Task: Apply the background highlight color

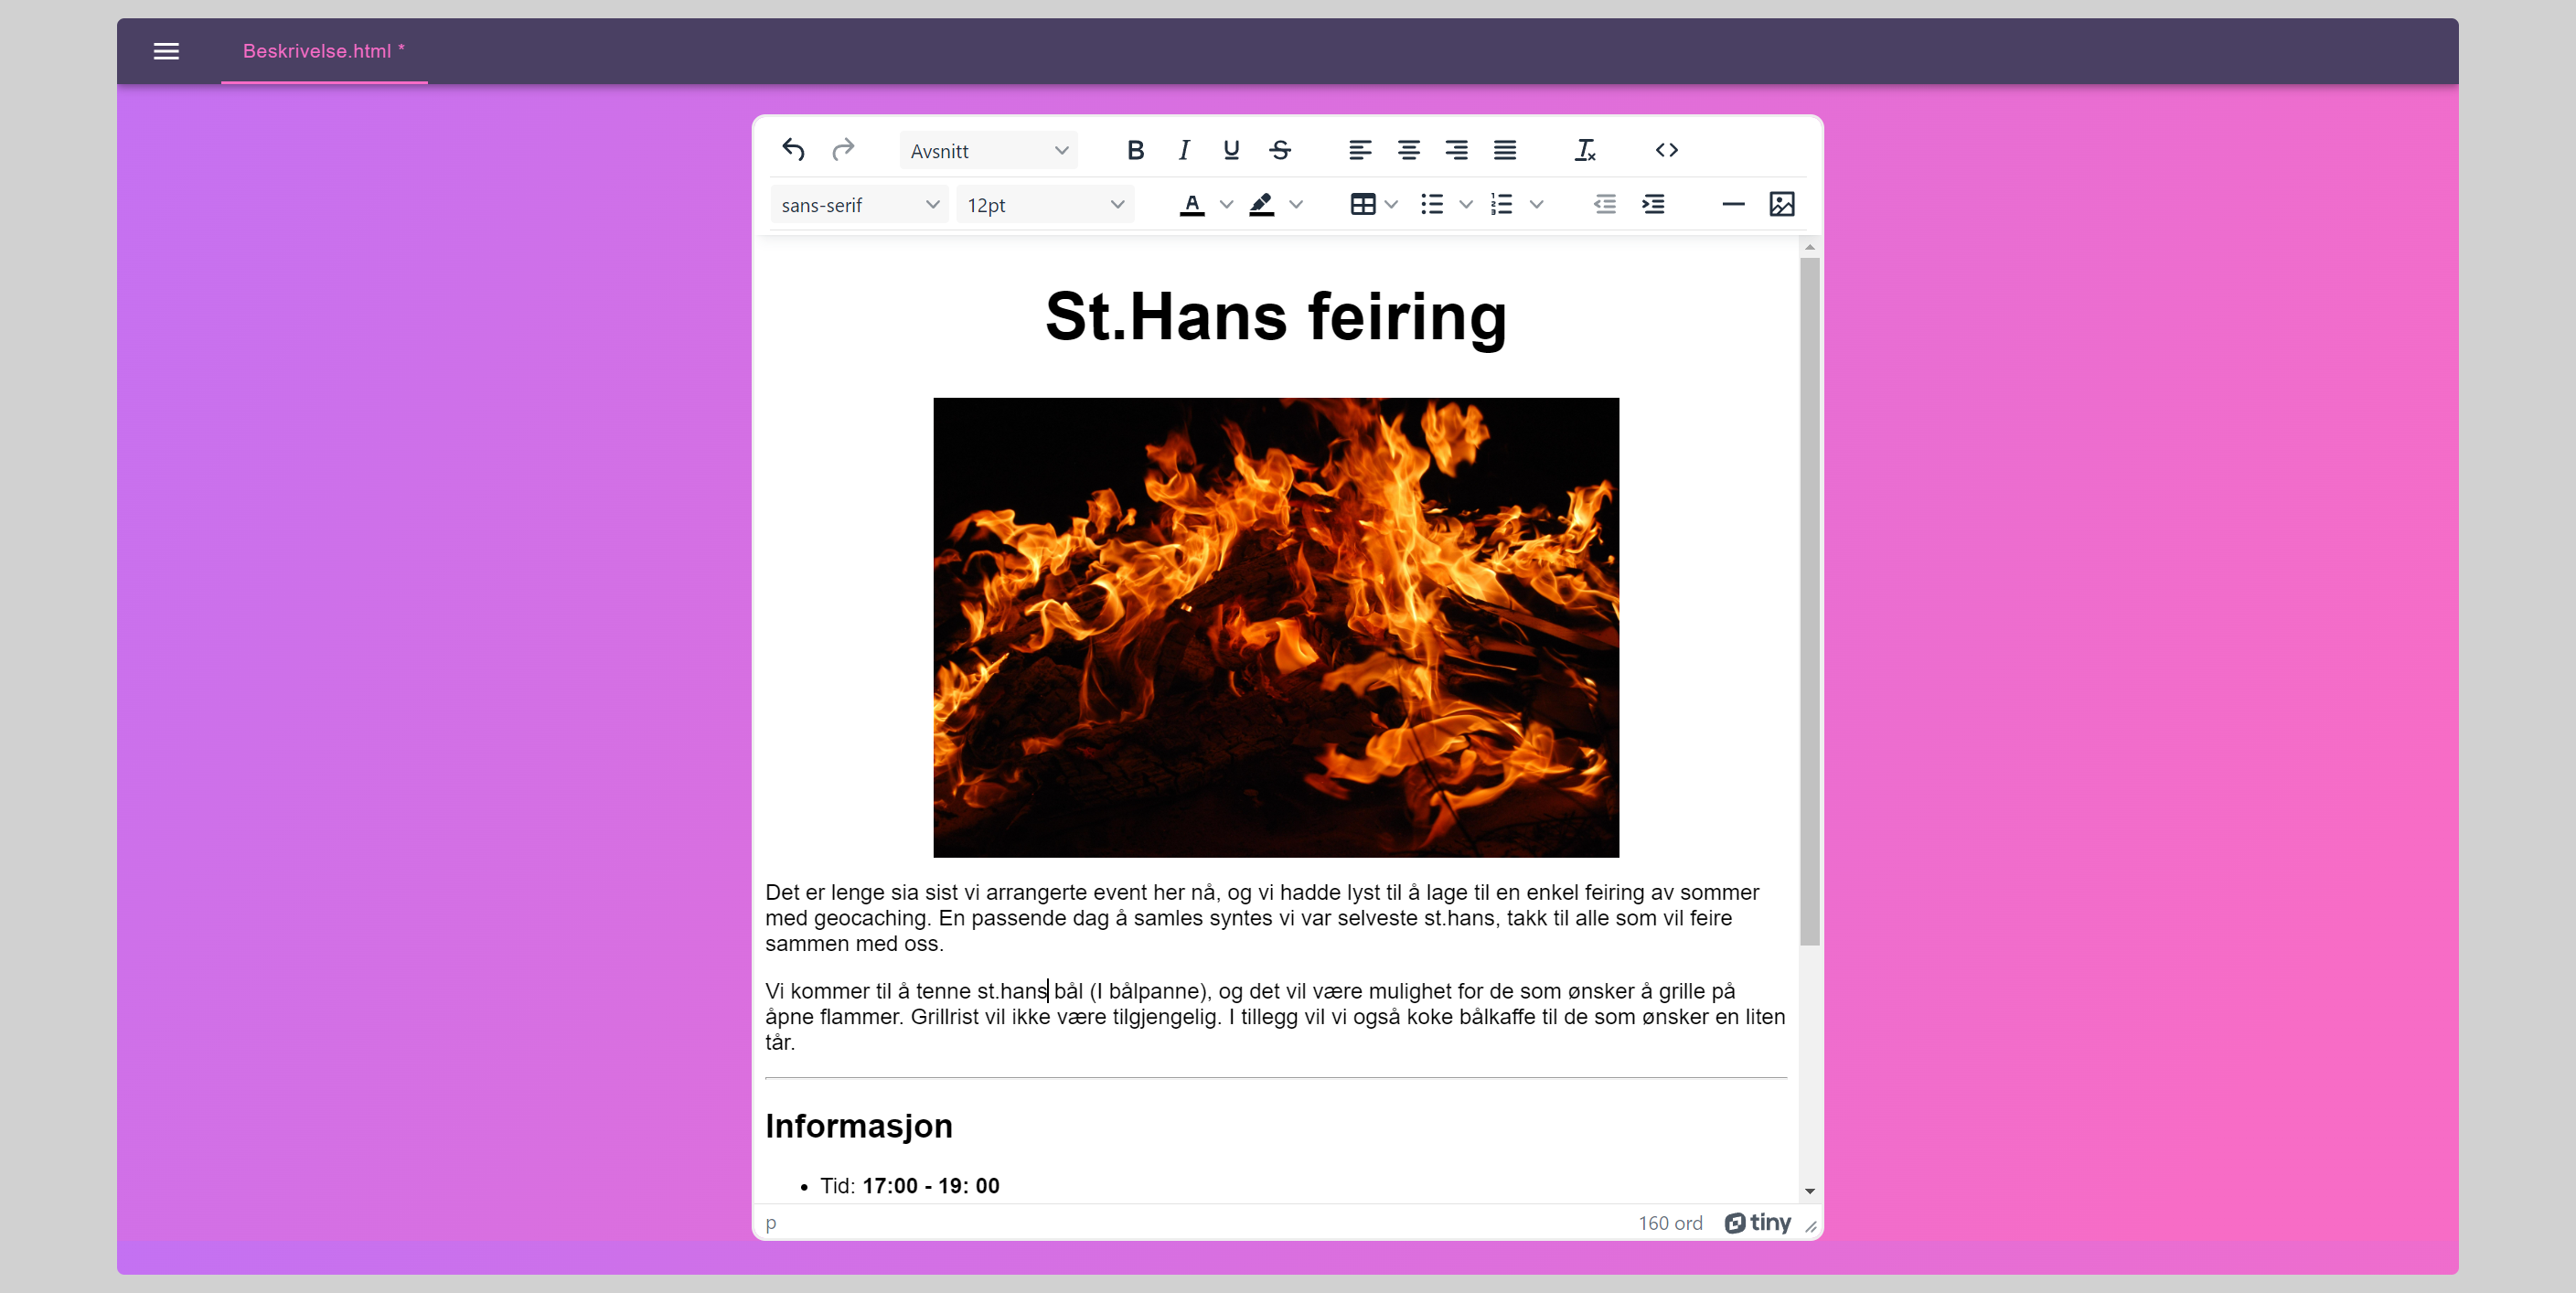Action: coord(1262,205)
